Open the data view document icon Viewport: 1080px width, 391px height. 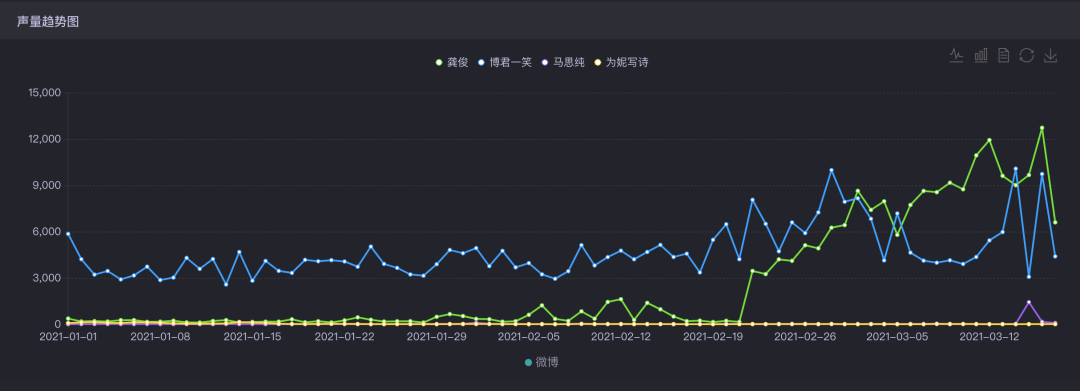(1004, 56)
